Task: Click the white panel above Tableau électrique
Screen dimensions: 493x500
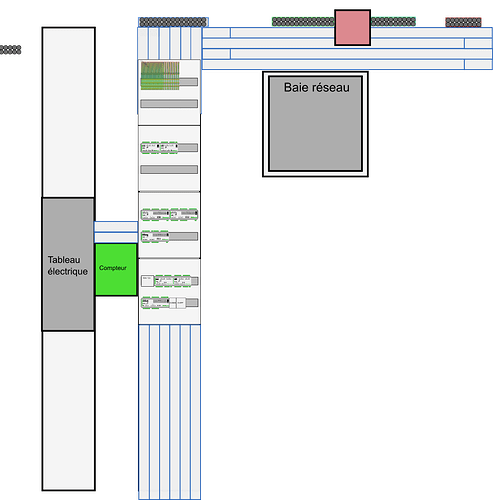Action: click(x=69, y=112)
